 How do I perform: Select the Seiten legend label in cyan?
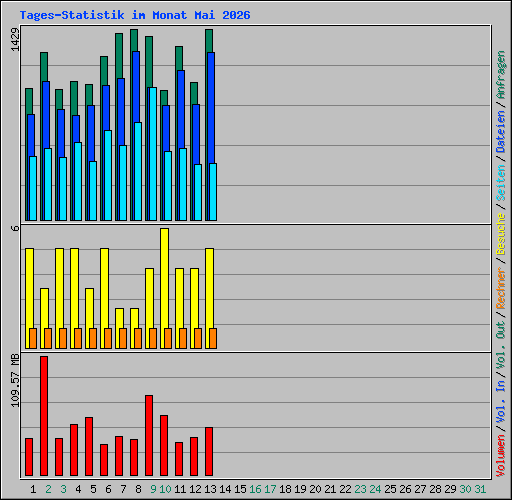[500, 183]
